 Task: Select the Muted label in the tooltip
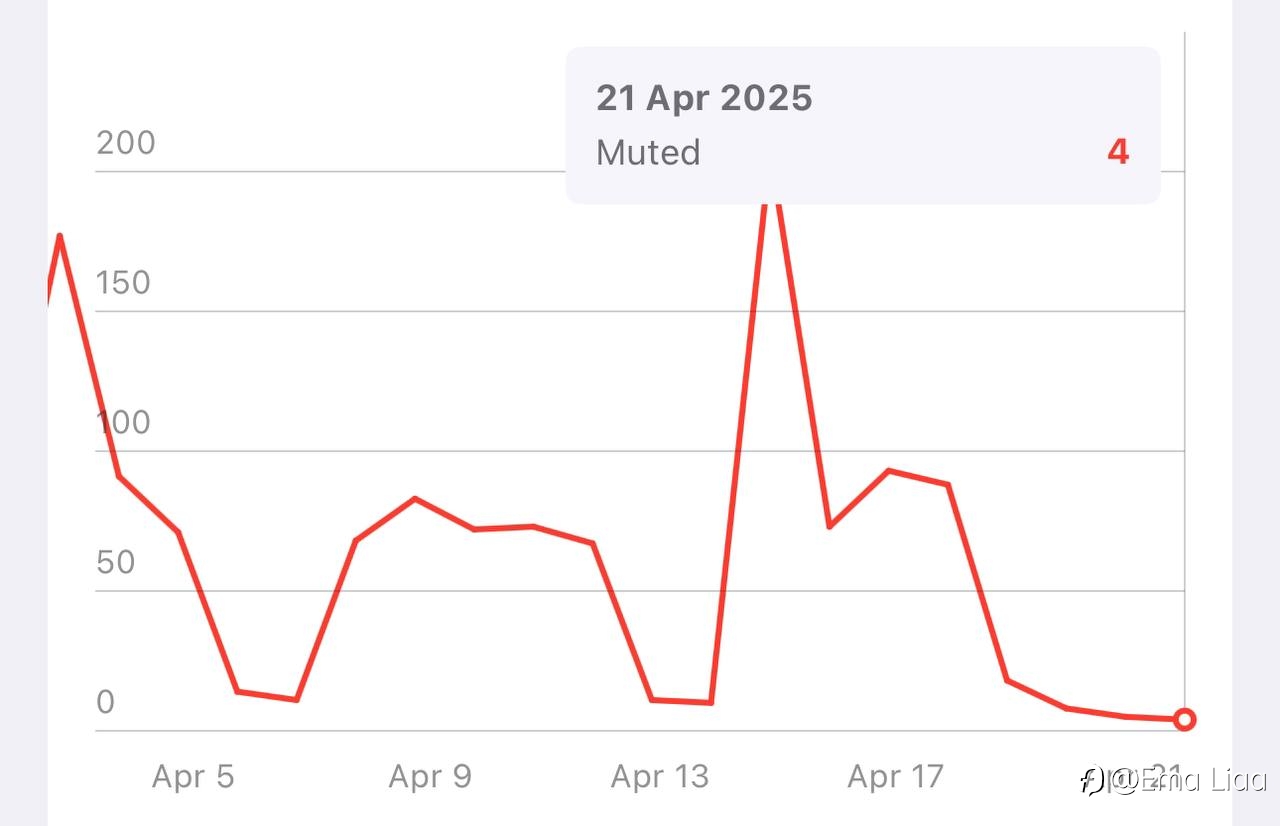(x=648, y=152)
